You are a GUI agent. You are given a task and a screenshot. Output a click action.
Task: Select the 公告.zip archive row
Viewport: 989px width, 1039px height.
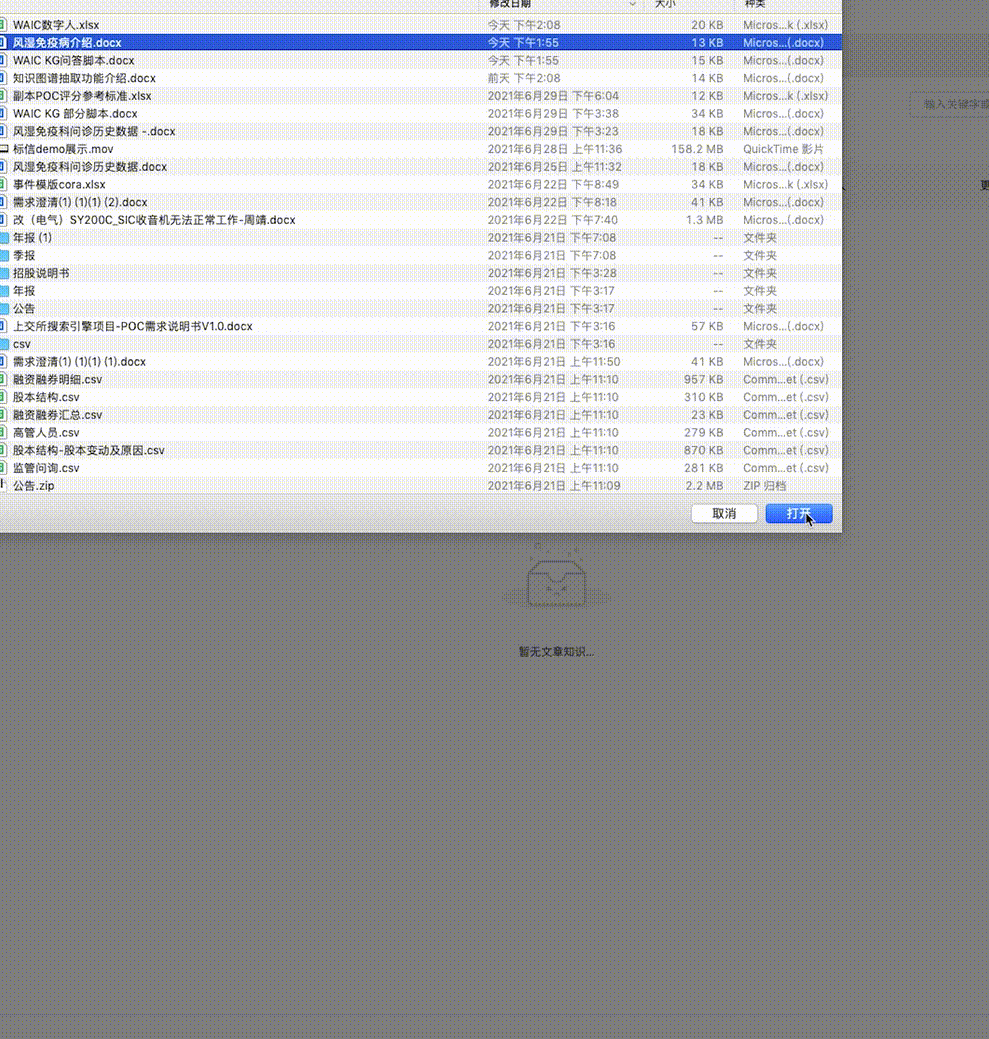(x=34, y=486)
